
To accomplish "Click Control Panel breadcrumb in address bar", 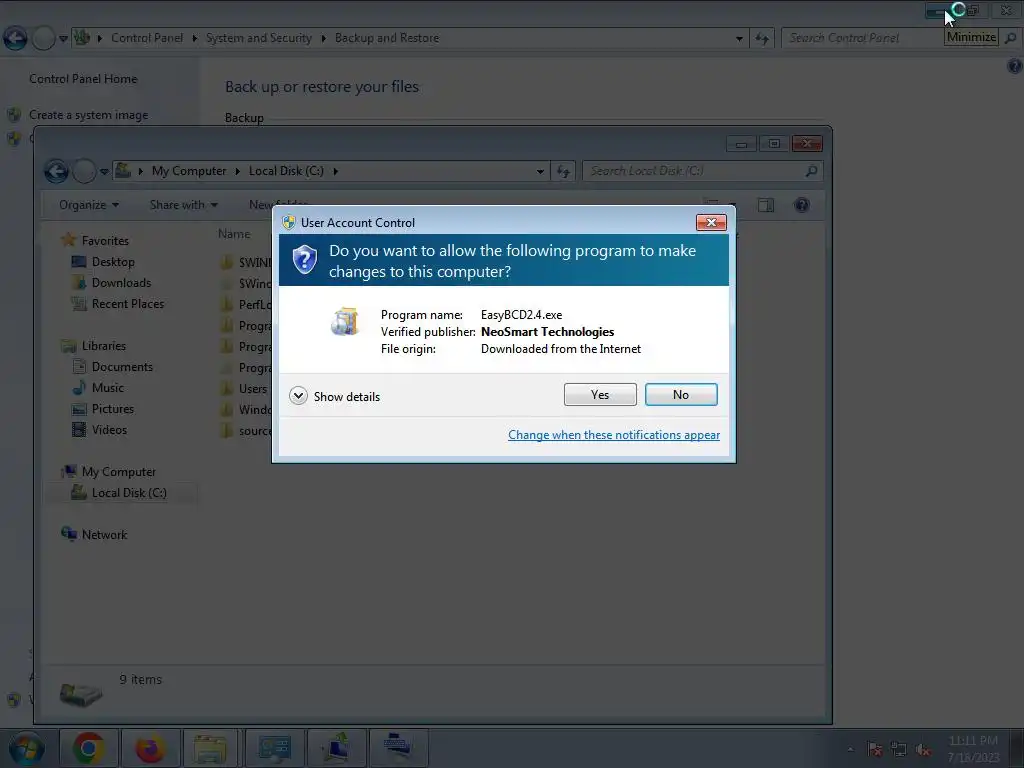I will [x=147, y=38].
